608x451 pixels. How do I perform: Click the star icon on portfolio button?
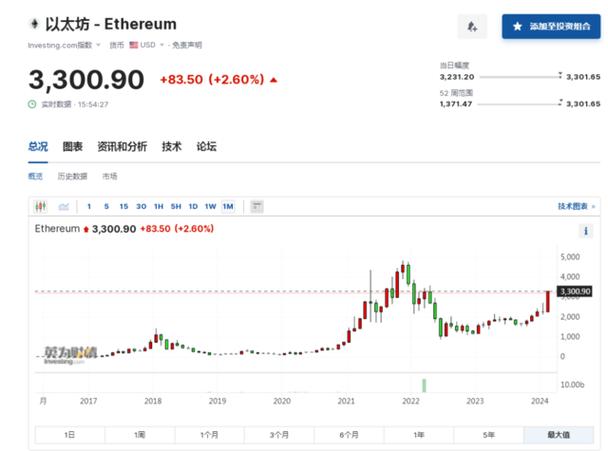pos(517,26)
